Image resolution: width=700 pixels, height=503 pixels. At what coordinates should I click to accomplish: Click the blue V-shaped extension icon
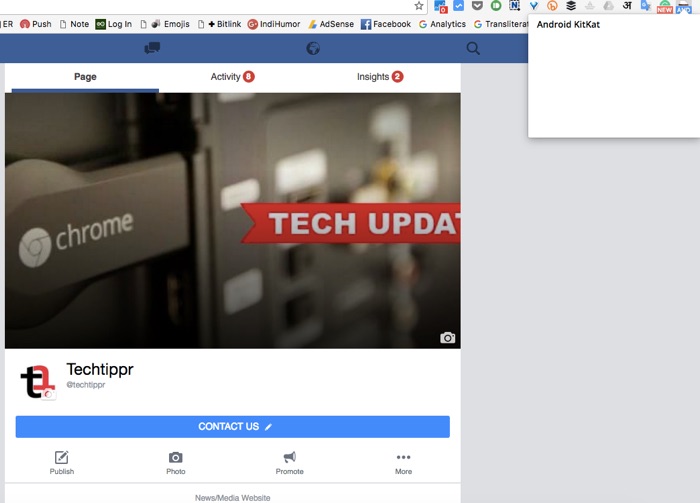533,6
